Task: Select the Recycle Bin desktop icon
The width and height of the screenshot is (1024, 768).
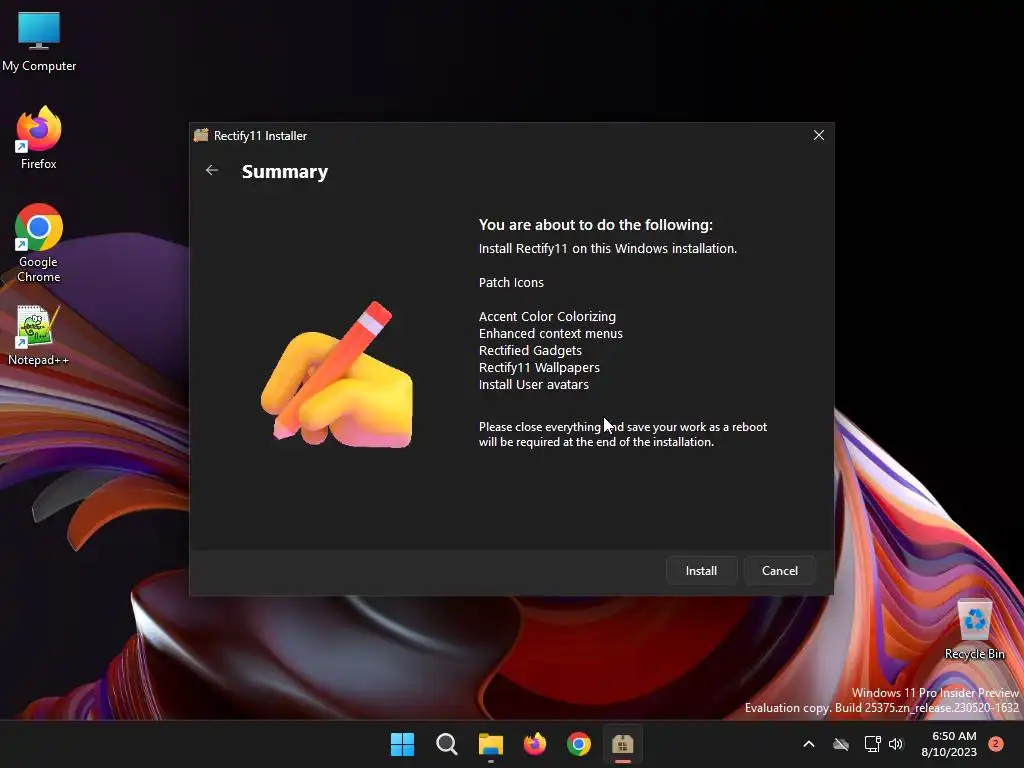Action: coord(974,630)
